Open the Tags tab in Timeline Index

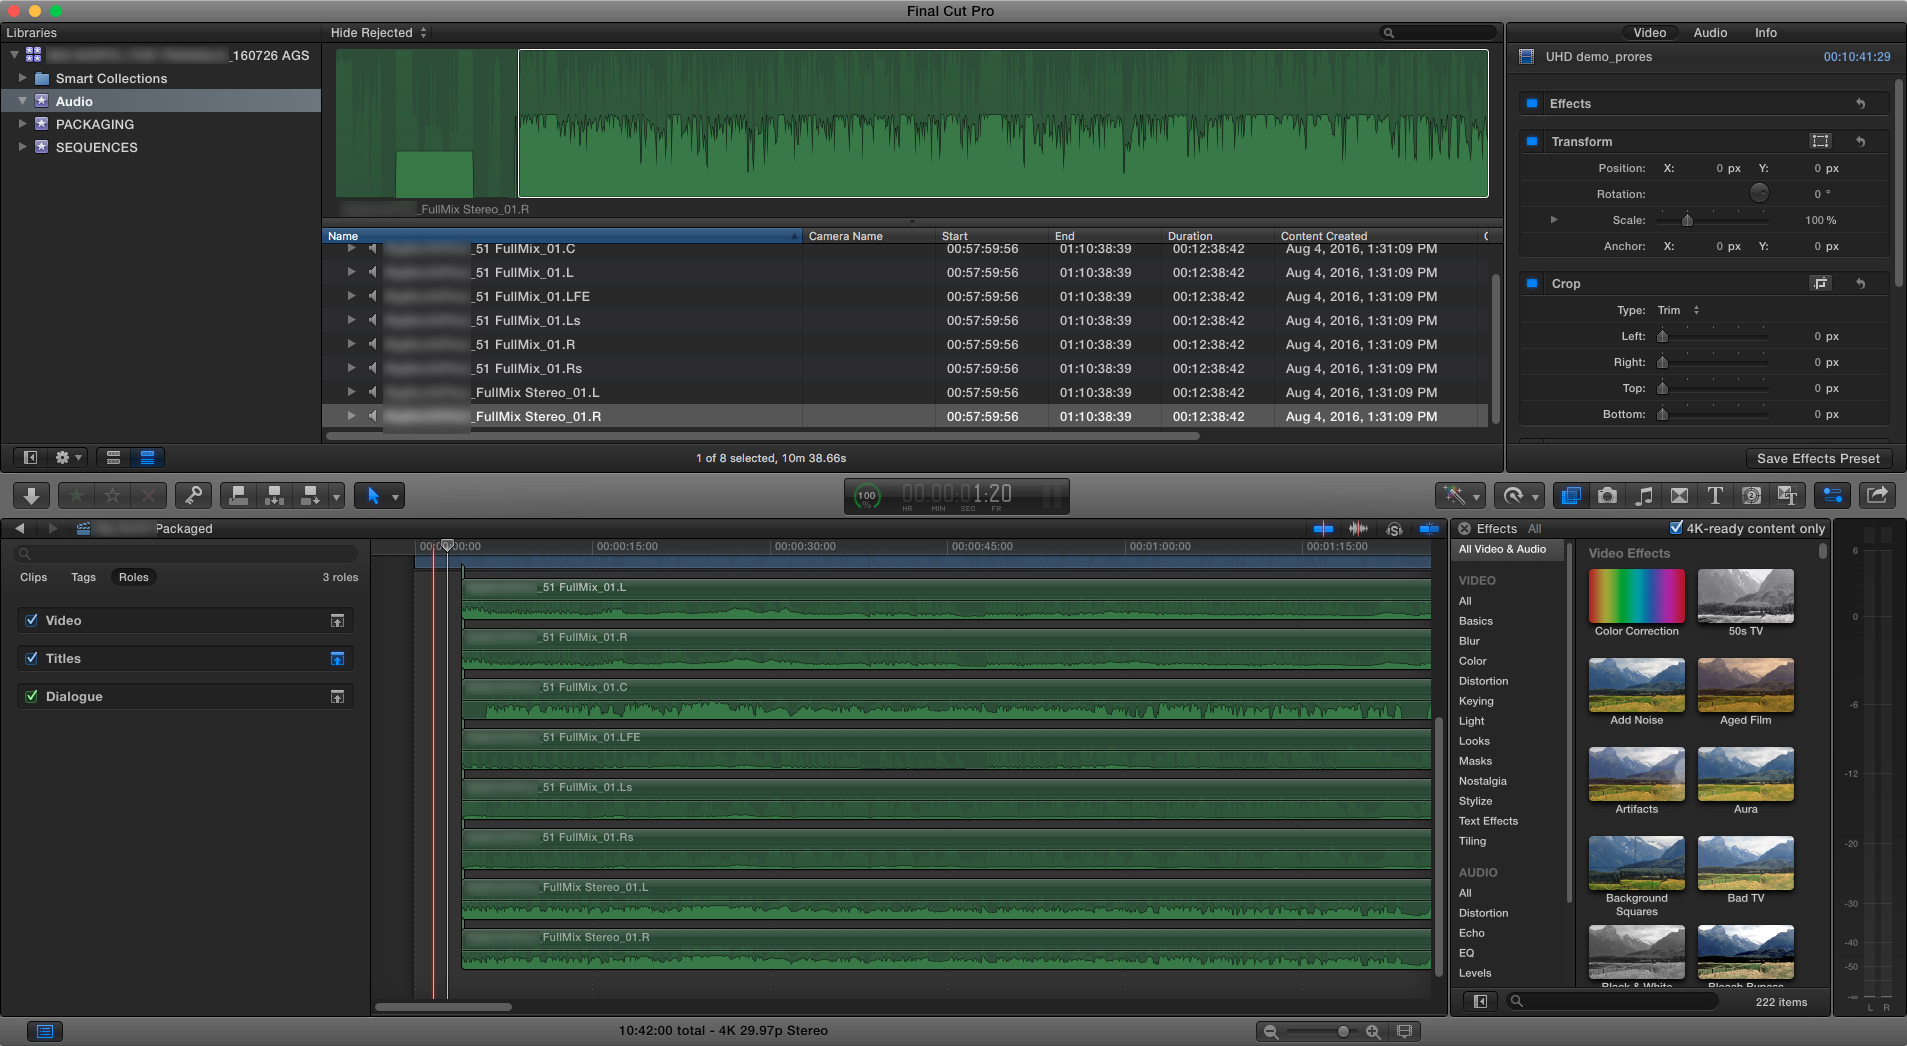pyautogui.click(x=84, y=577)
